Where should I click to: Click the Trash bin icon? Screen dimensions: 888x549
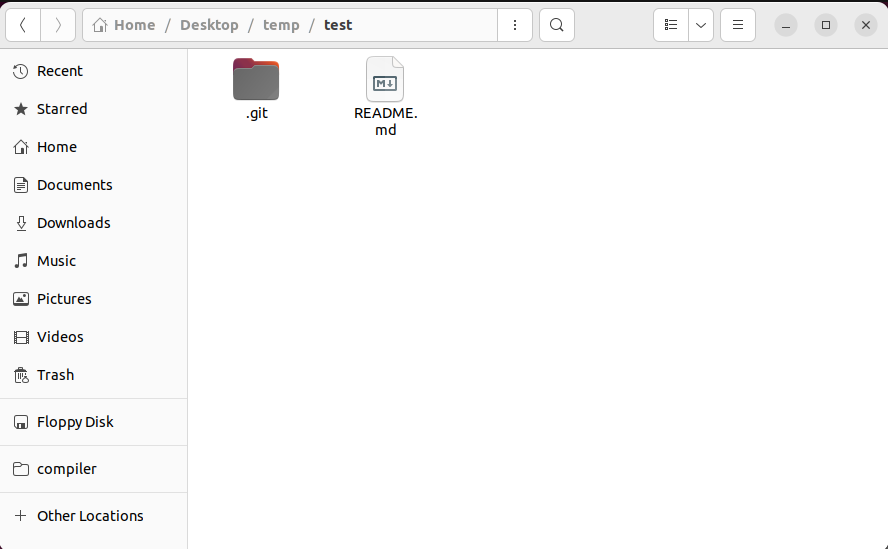(x=21, y=375)
